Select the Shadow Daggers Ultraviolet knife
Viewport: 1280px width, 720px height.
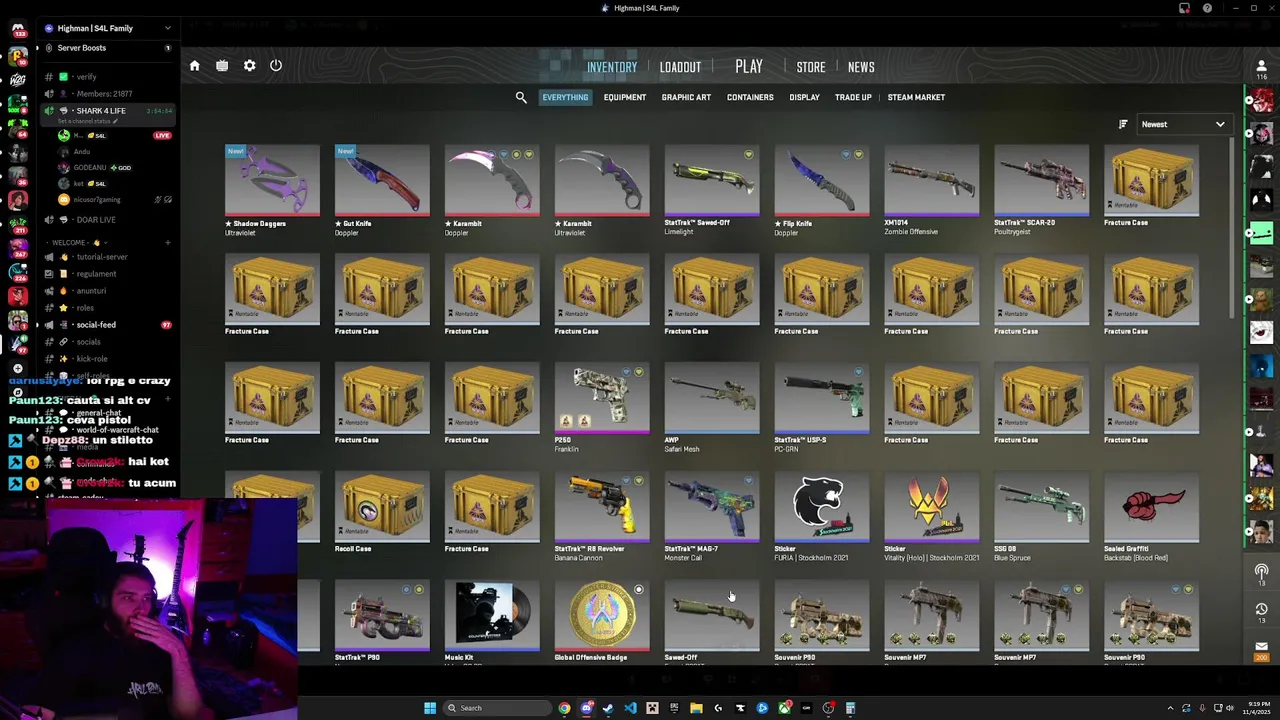click(x=272, y=191)
